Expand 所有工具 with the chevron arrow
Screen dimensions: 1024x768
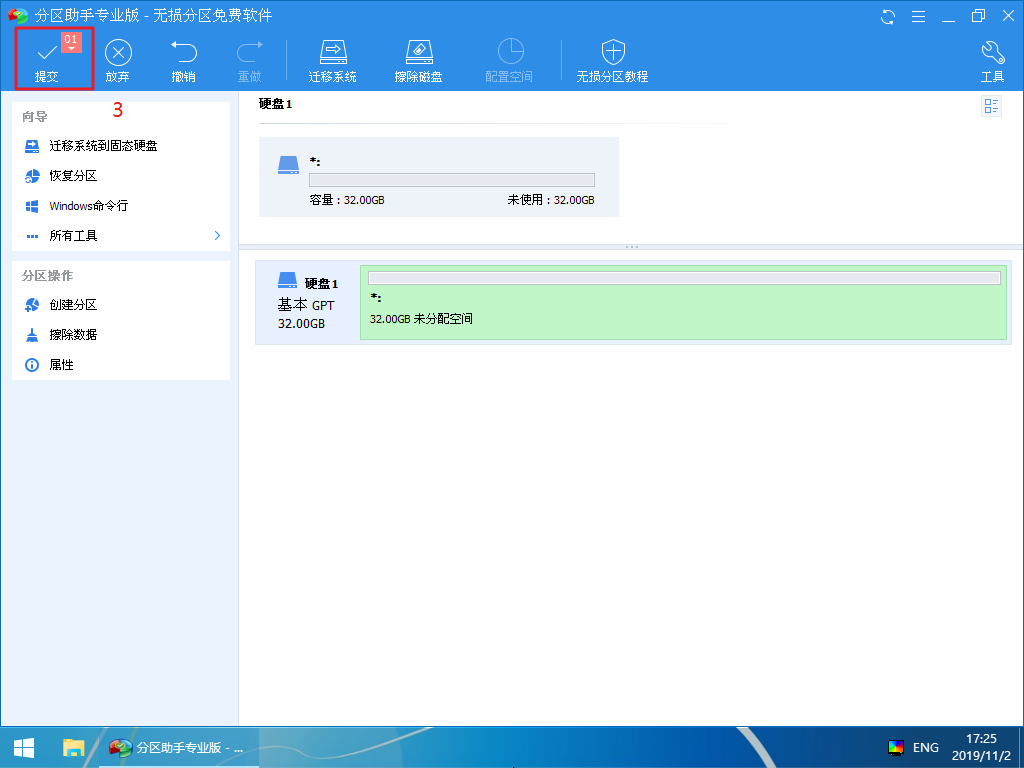(217, 236)
